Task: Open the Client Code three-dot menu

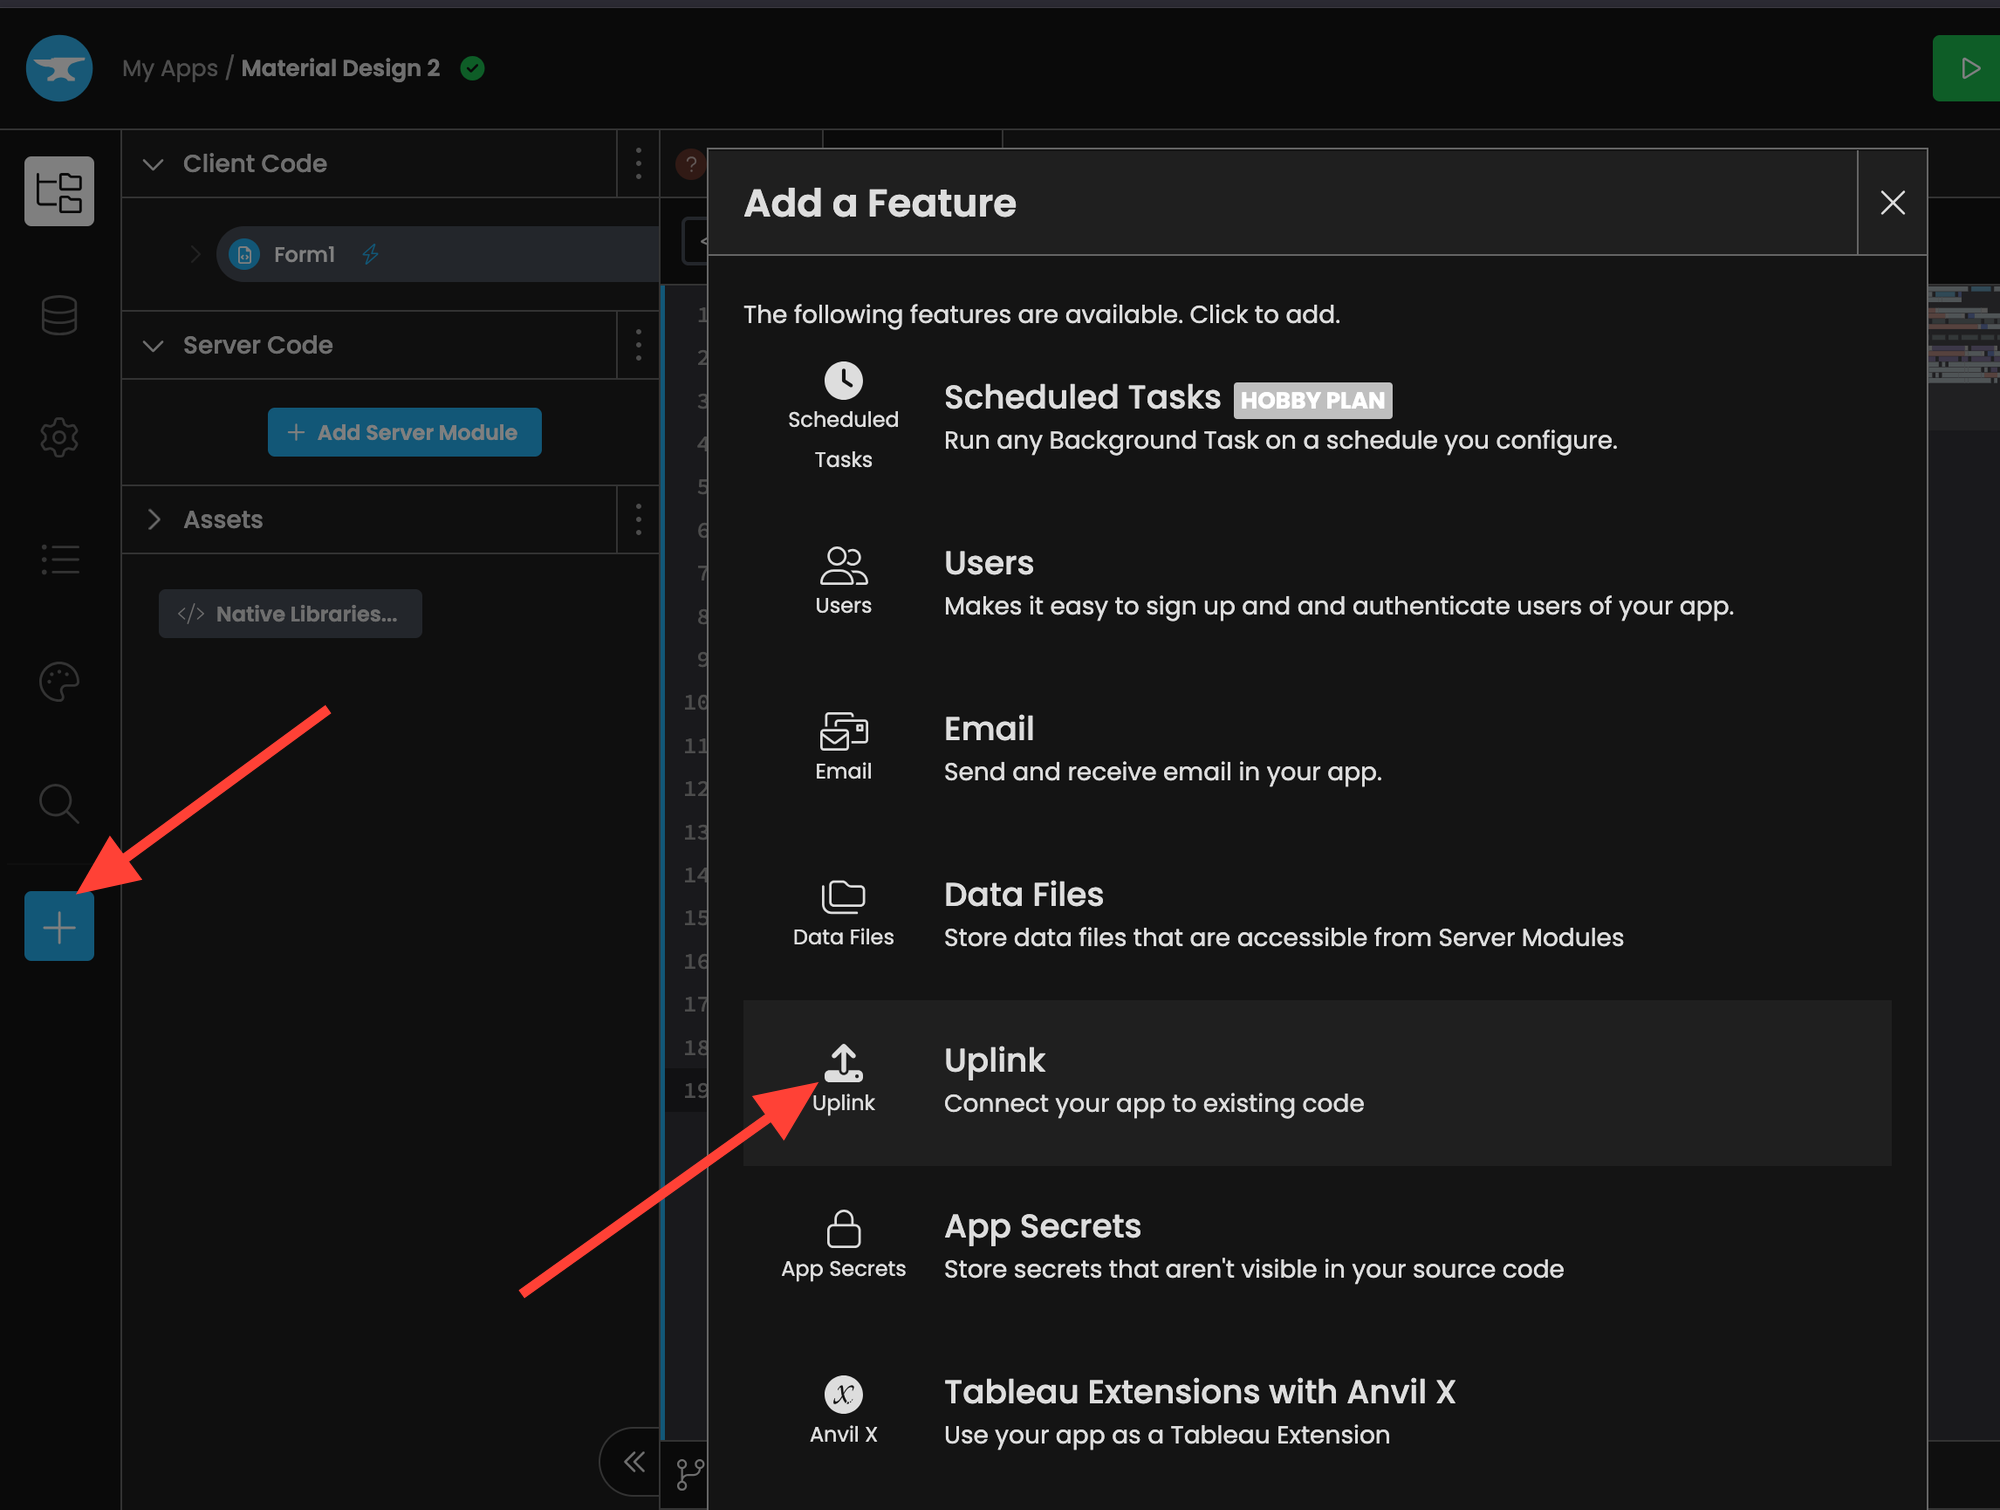Action: click(x=638, y=164)
